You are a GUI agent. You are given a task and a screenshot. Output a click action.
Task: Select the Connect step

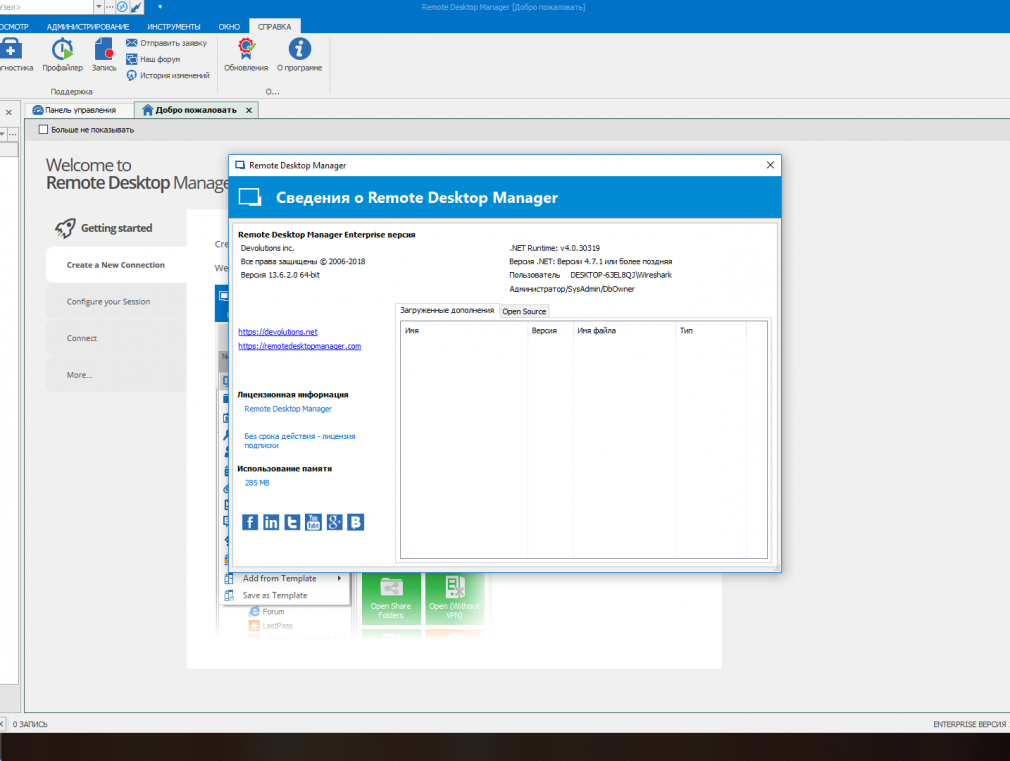pos(116,338)
